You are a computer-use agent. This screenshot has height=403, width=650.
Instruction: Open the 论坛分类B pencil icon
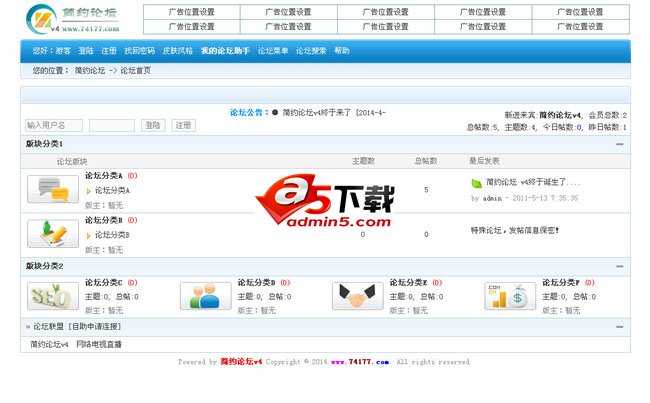click(x=53, y=233)
